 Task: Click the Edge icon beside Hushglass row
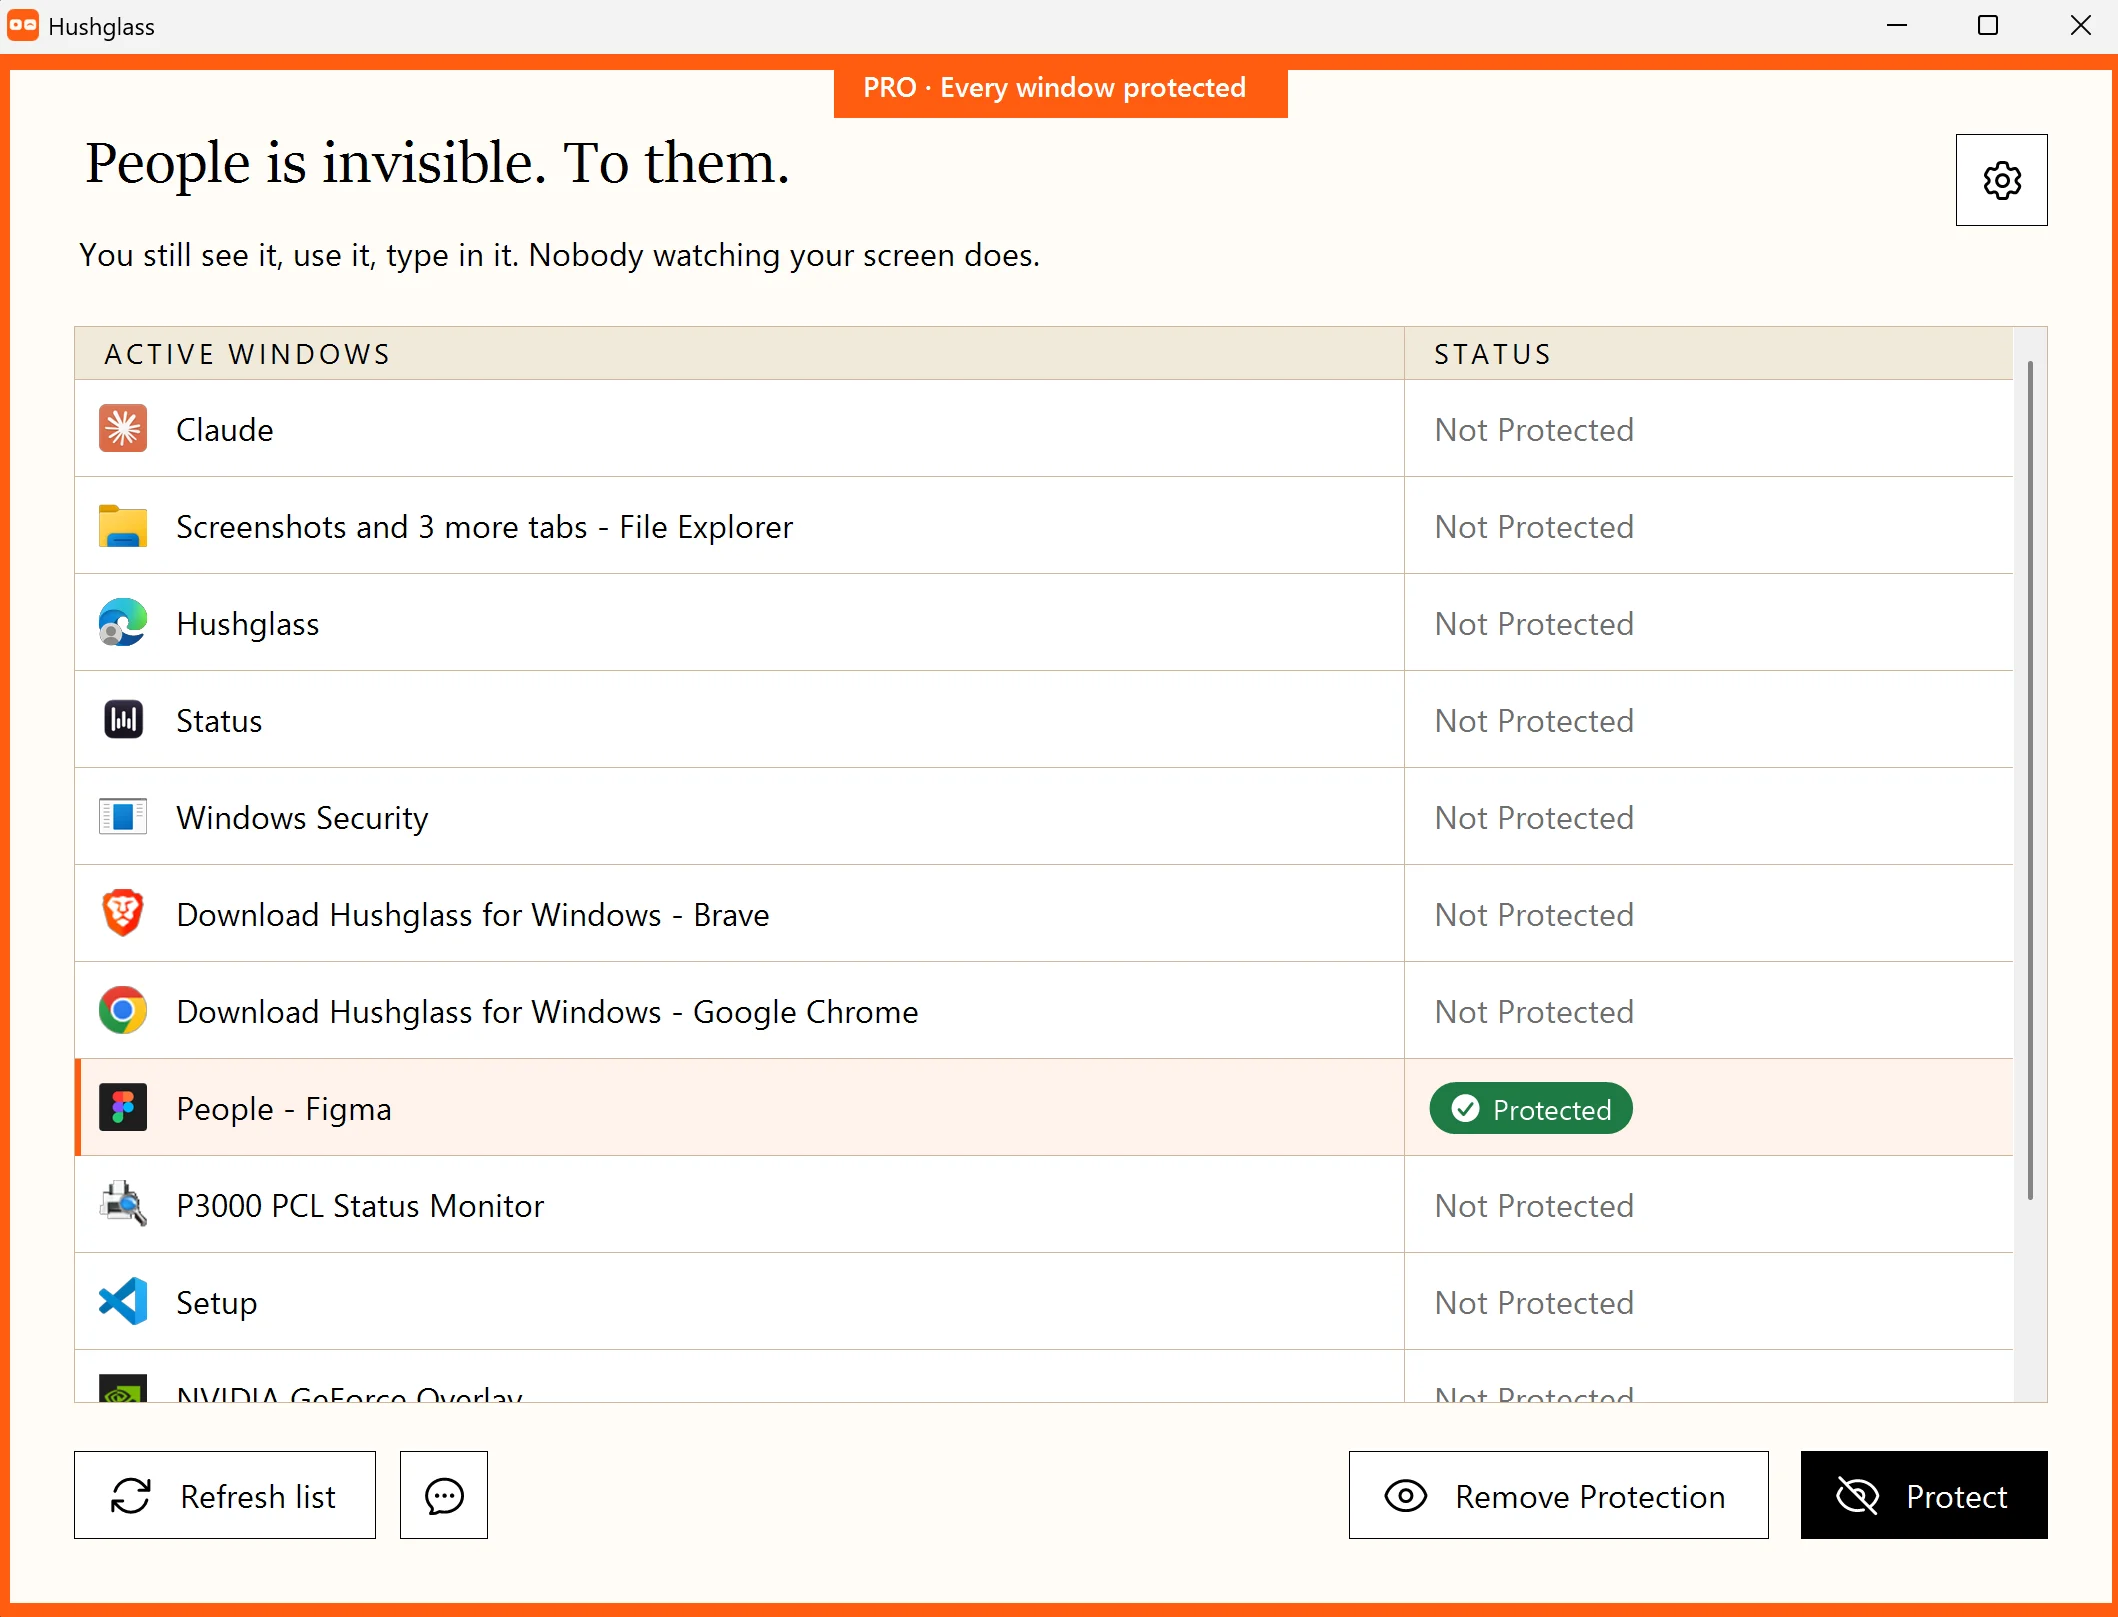[x=123, y=623]
